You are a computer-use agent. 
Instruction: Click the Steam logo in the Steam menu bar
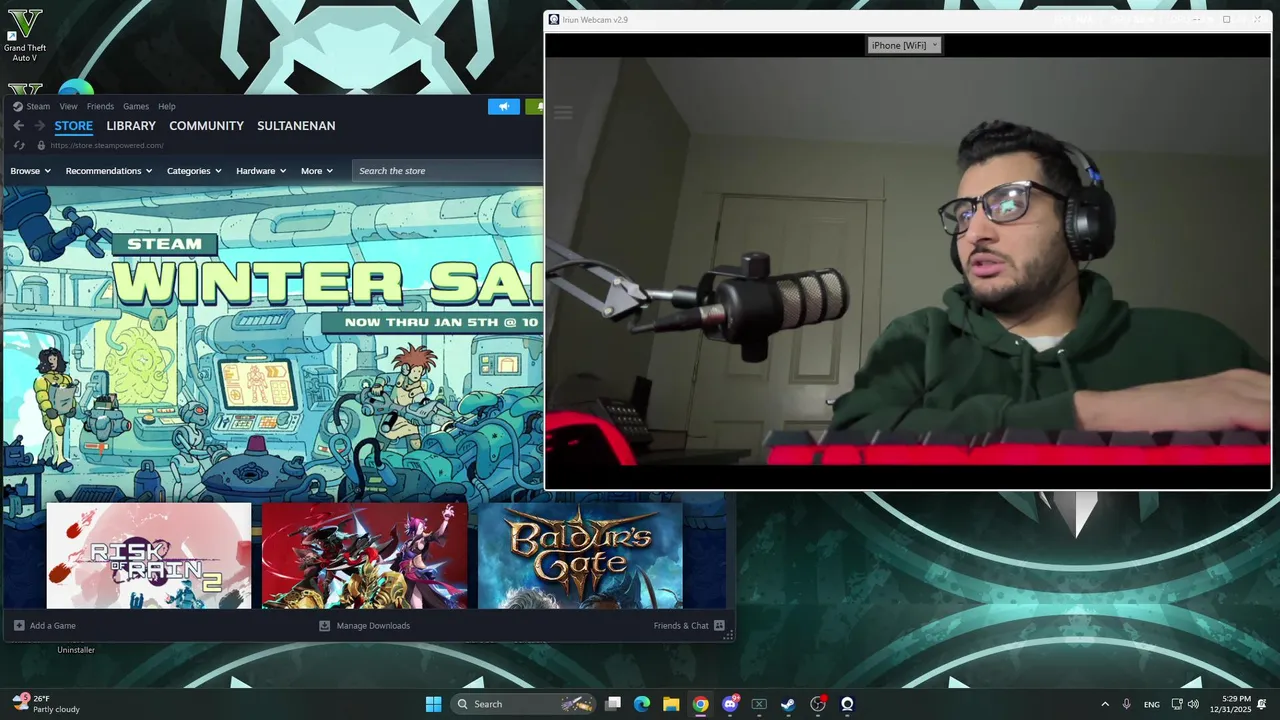(x=18, y=106)
